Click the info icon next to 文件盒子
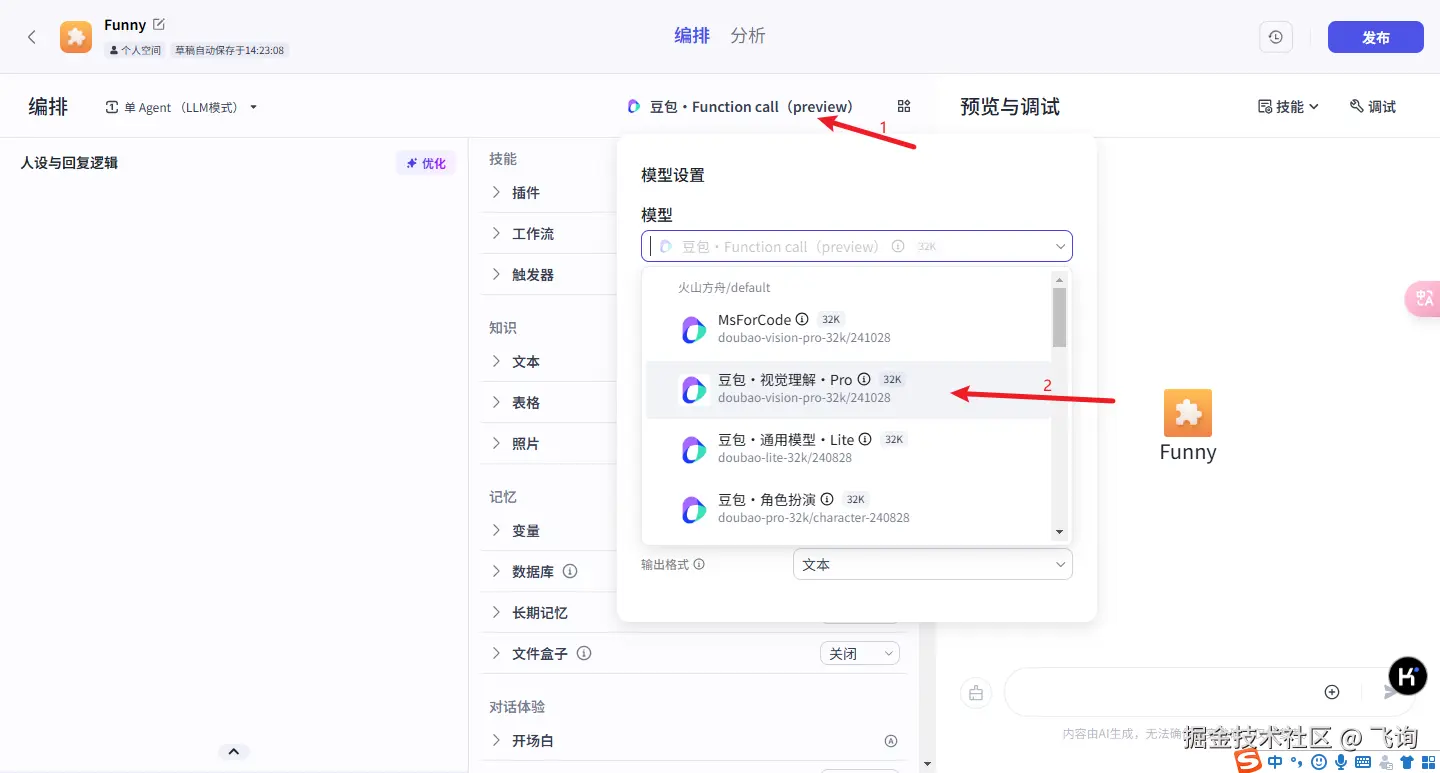 click(x=584, y=653)
